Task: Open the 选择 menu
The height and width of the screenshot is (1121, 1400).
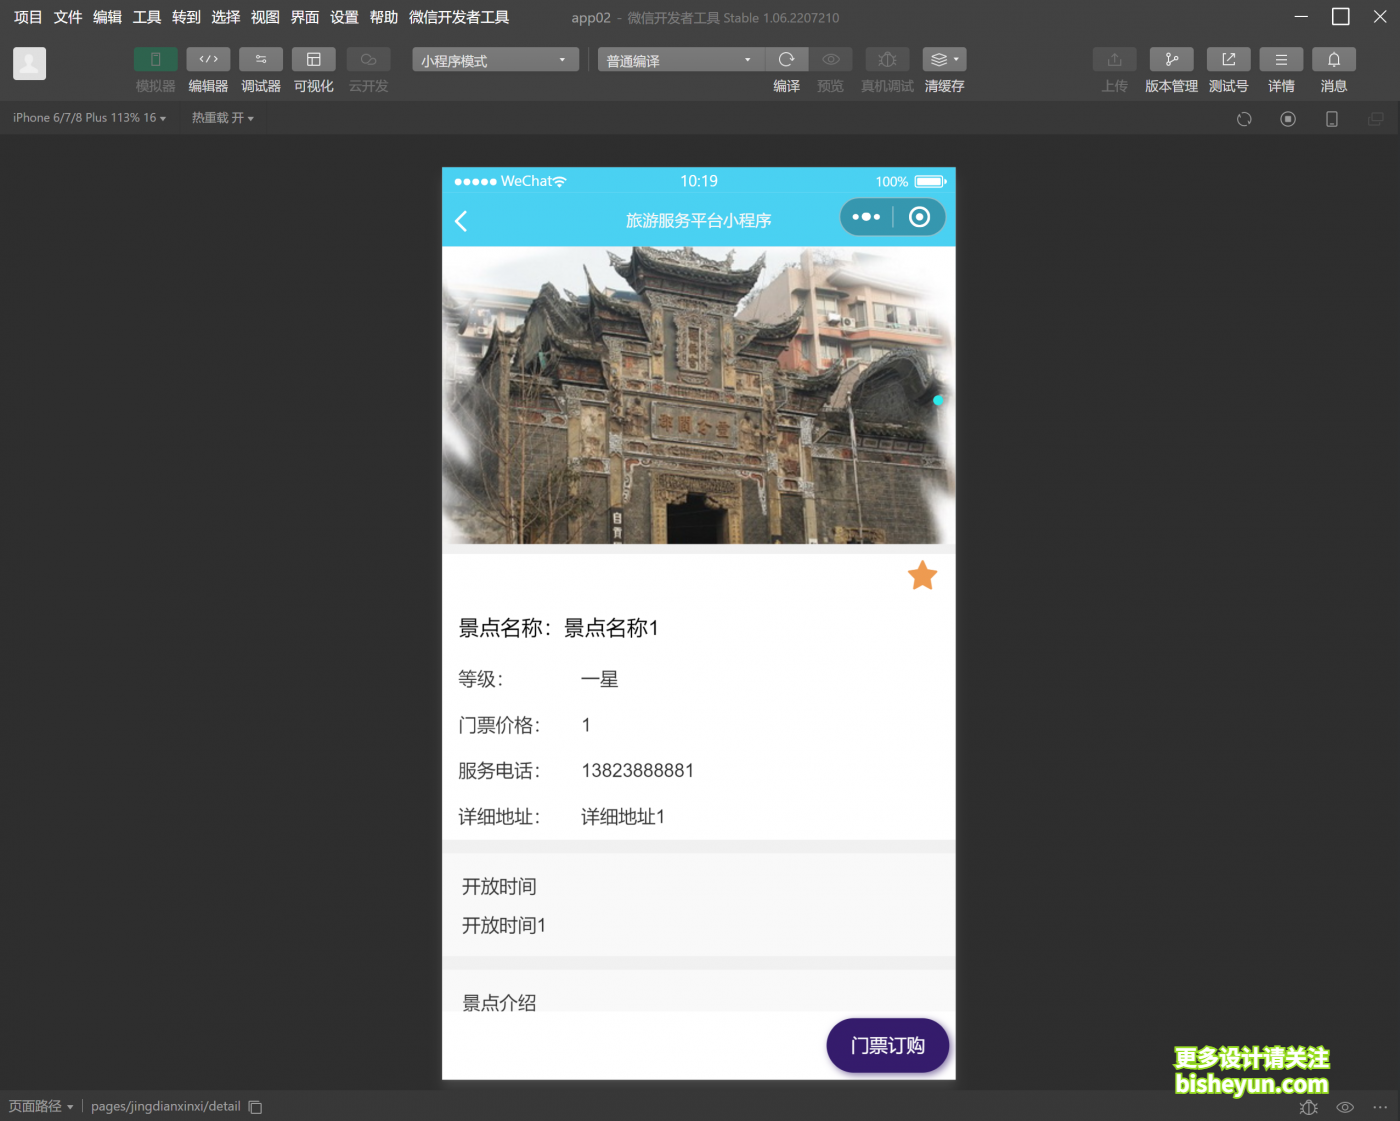Action: [x=226, y=17]
